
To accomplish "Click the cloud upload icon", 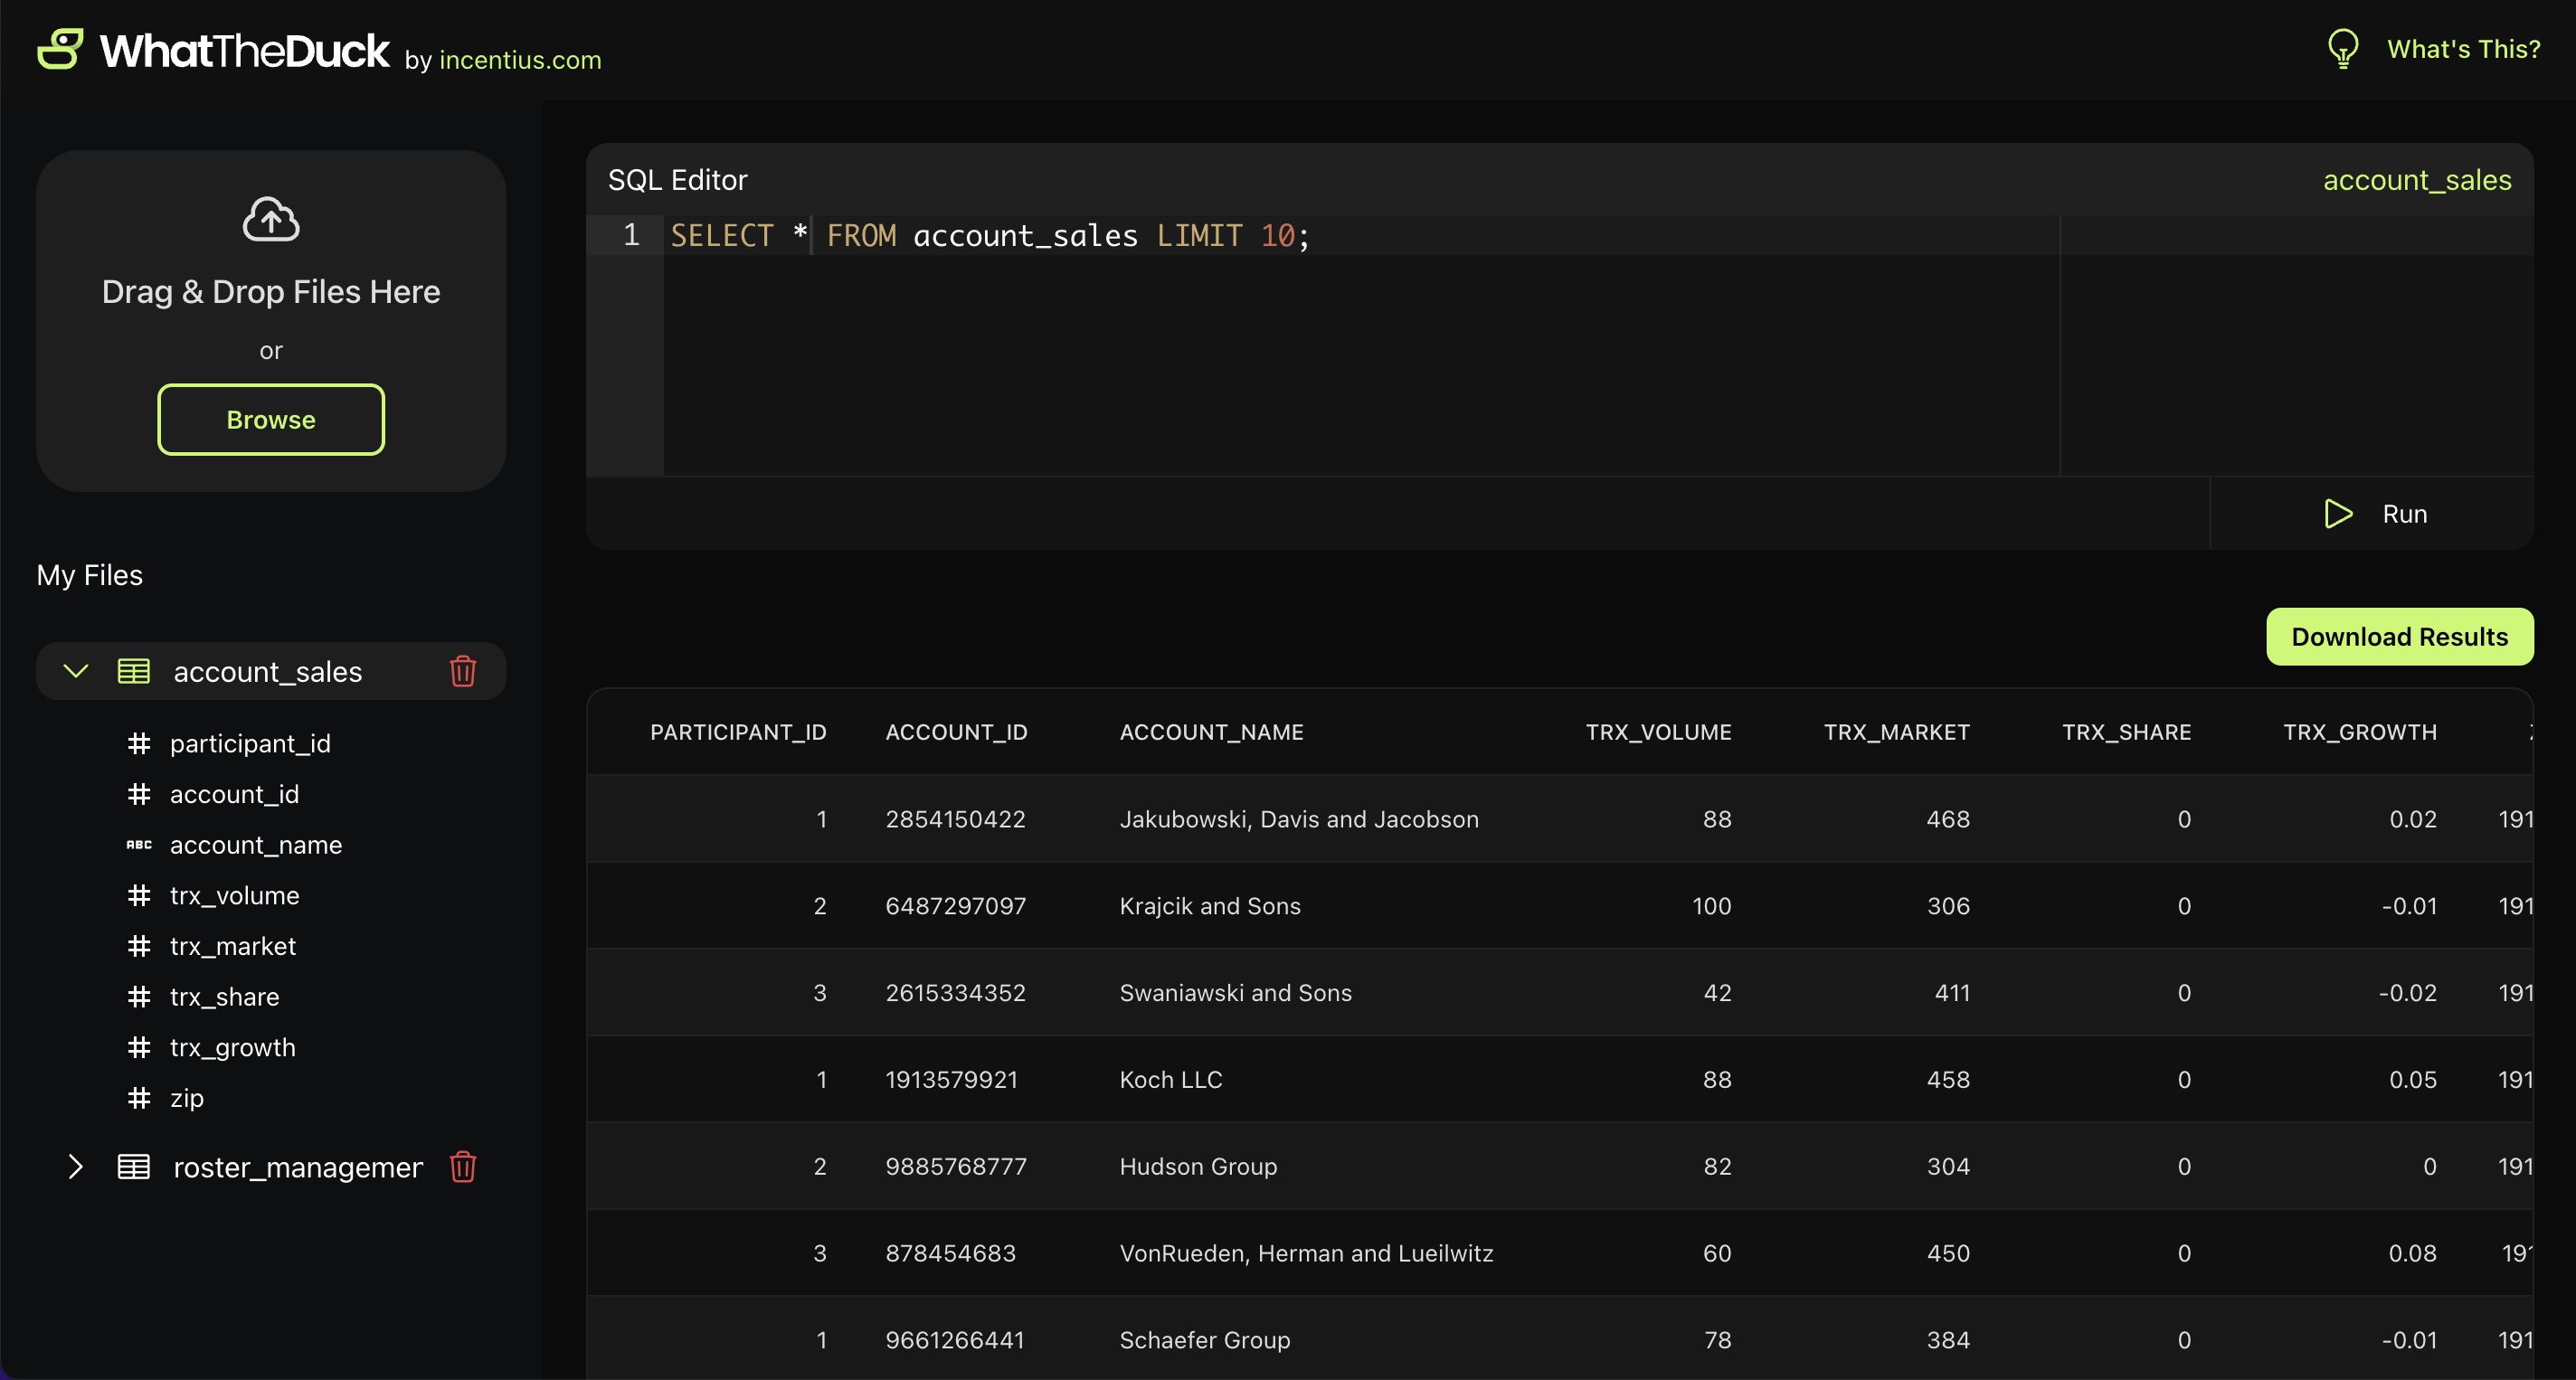I will click(x=271, y=219).
